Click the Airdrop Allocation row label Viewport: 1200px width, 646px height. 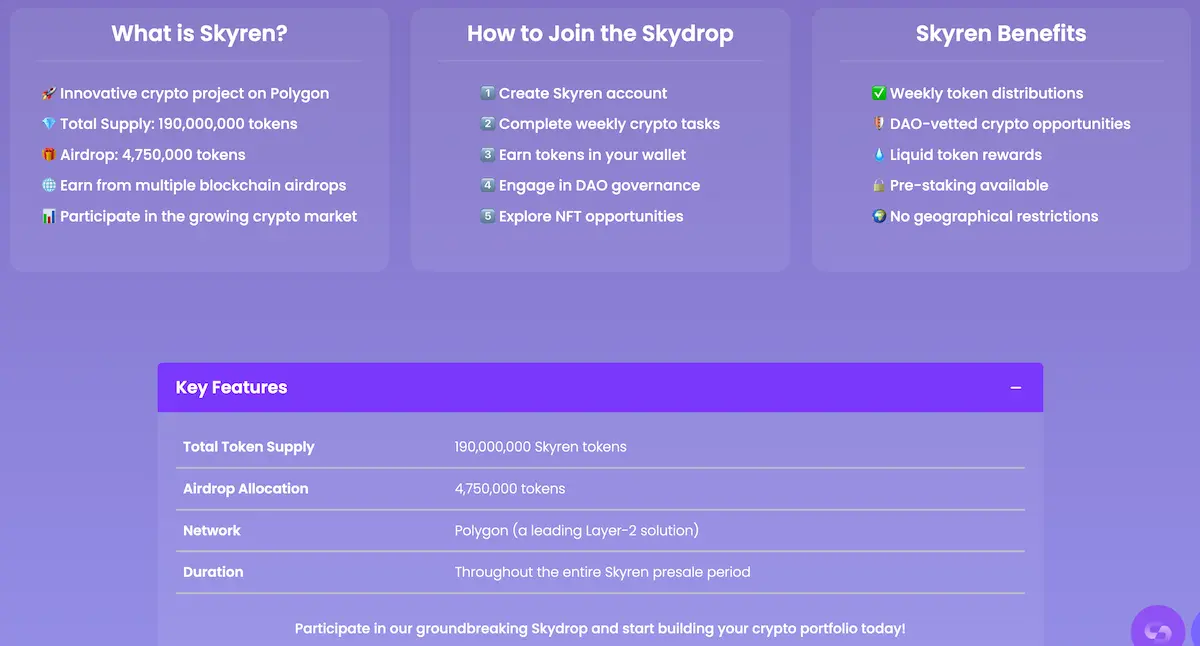pos(246,489)
